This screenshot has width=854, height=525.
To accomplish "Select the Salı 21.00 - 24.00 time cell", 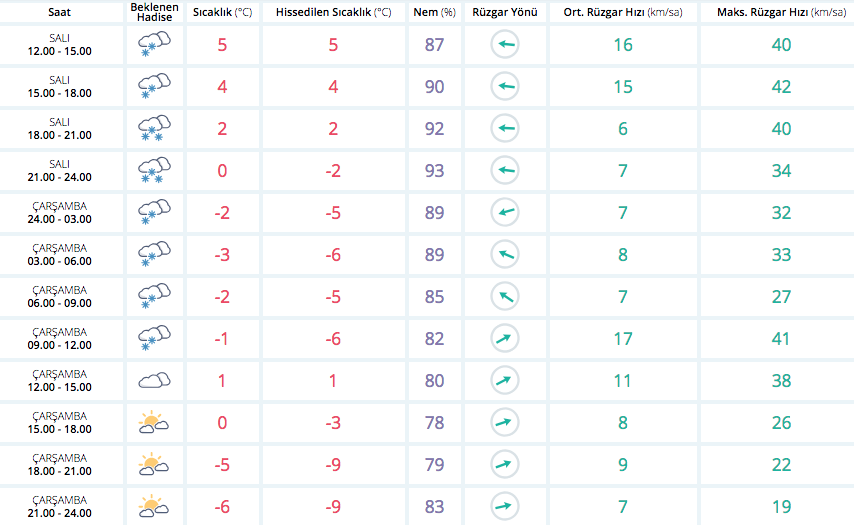I will point(59,170).
